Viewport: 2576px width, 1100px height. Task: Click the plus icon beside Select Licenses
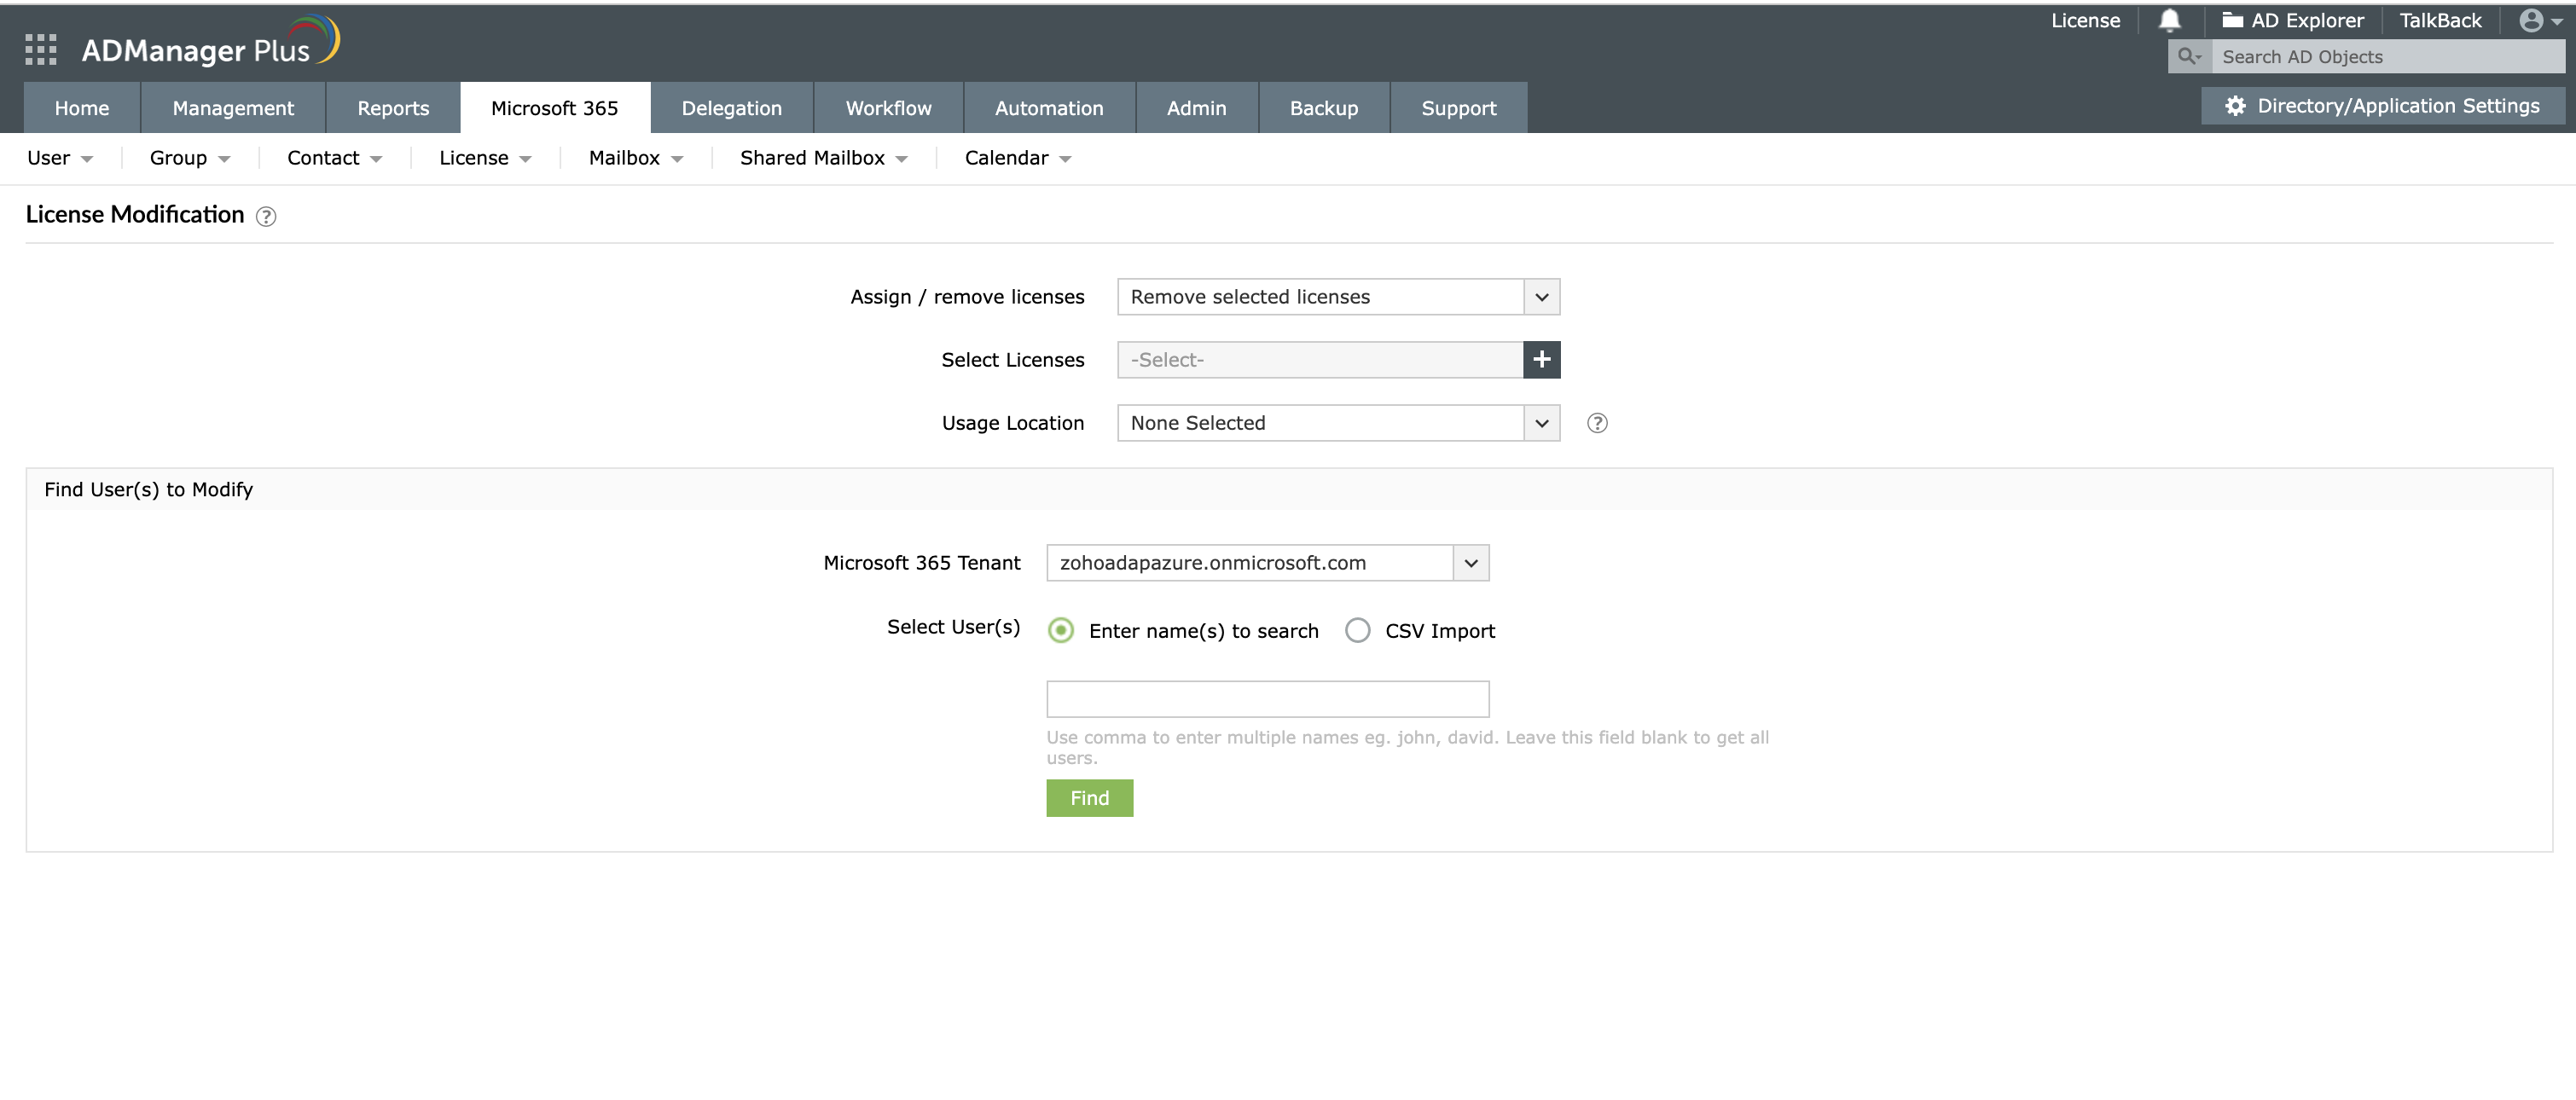pyautogui.click(x=1541, y=360)
